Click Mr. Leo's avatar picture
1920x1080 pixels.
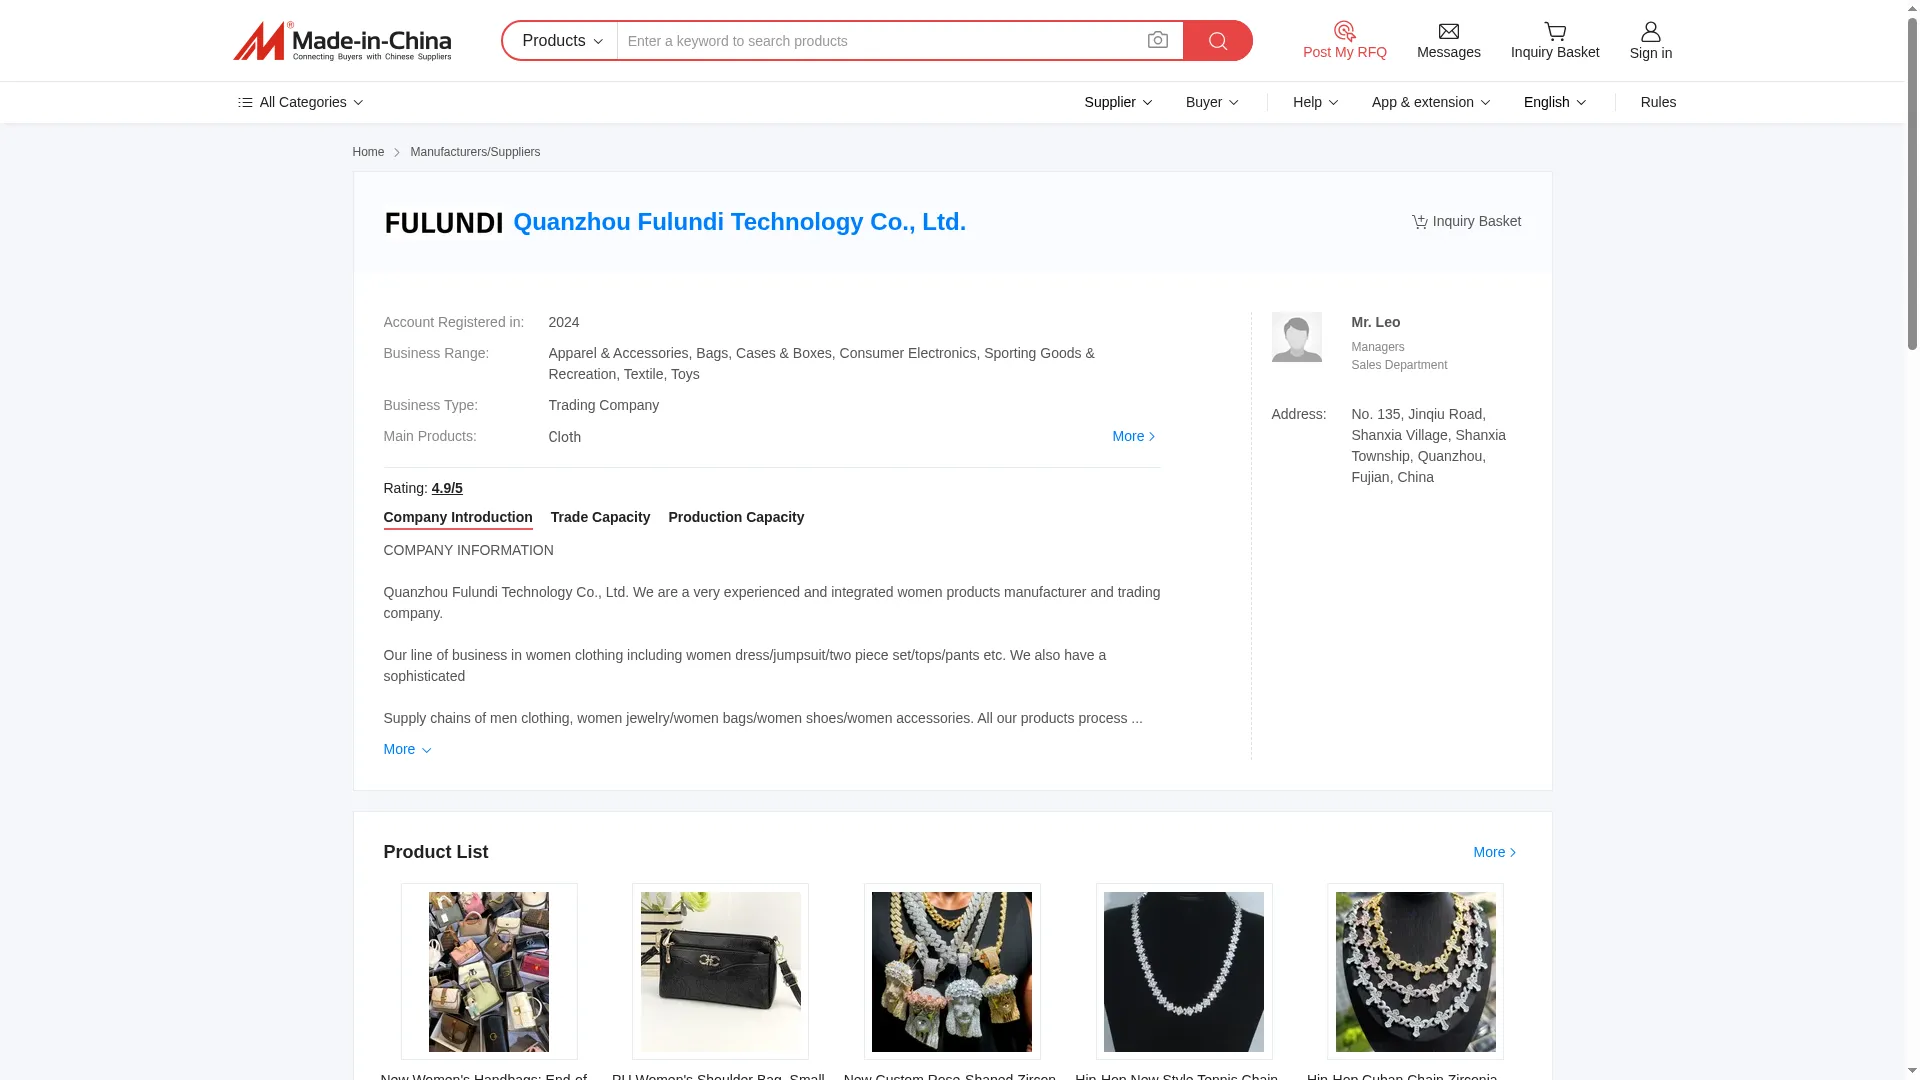click(x=1296, y=337)
